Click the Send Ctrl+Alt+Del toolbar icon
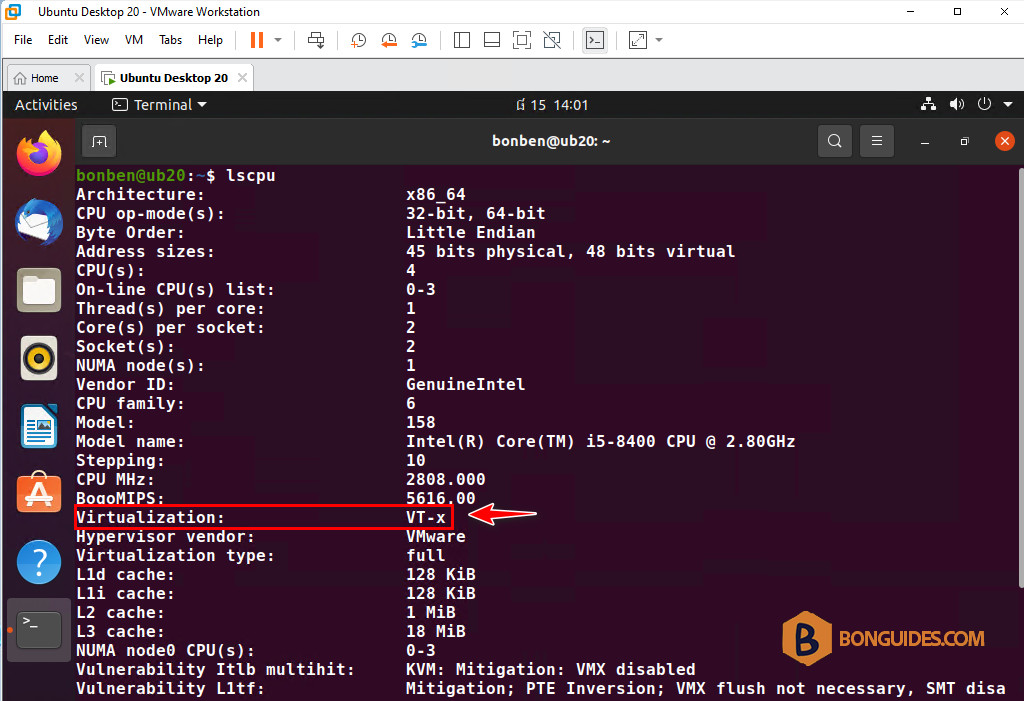Image resolution: width=1024 pixels, height=701 pixels. coord(316,40)
